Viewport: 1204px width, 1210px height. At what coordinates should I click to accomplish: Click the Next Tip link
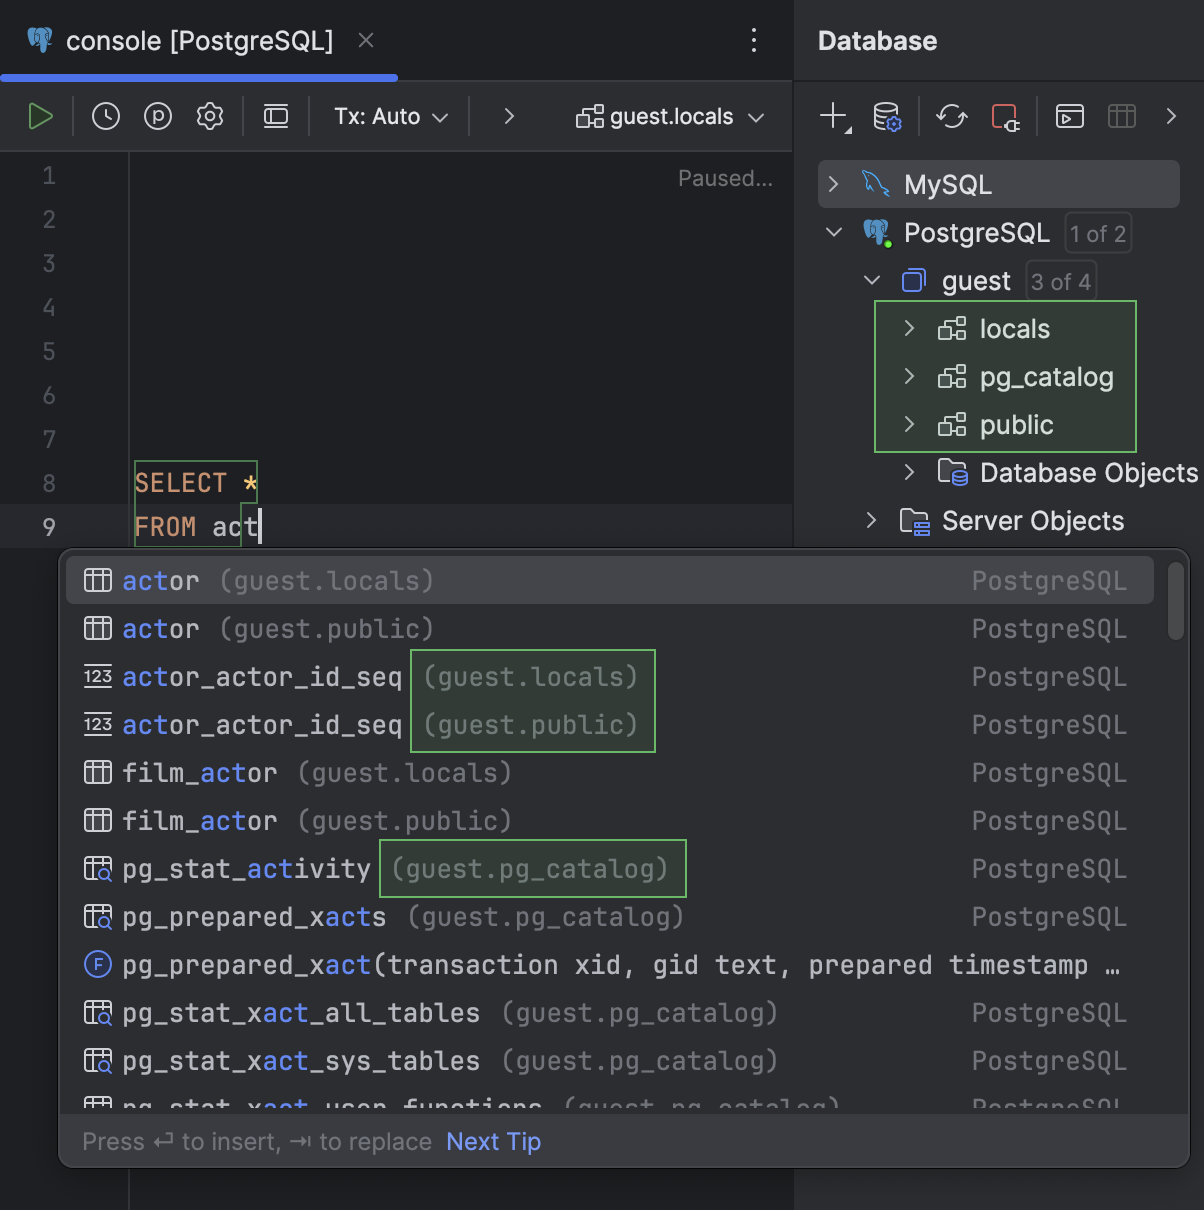493,1141
